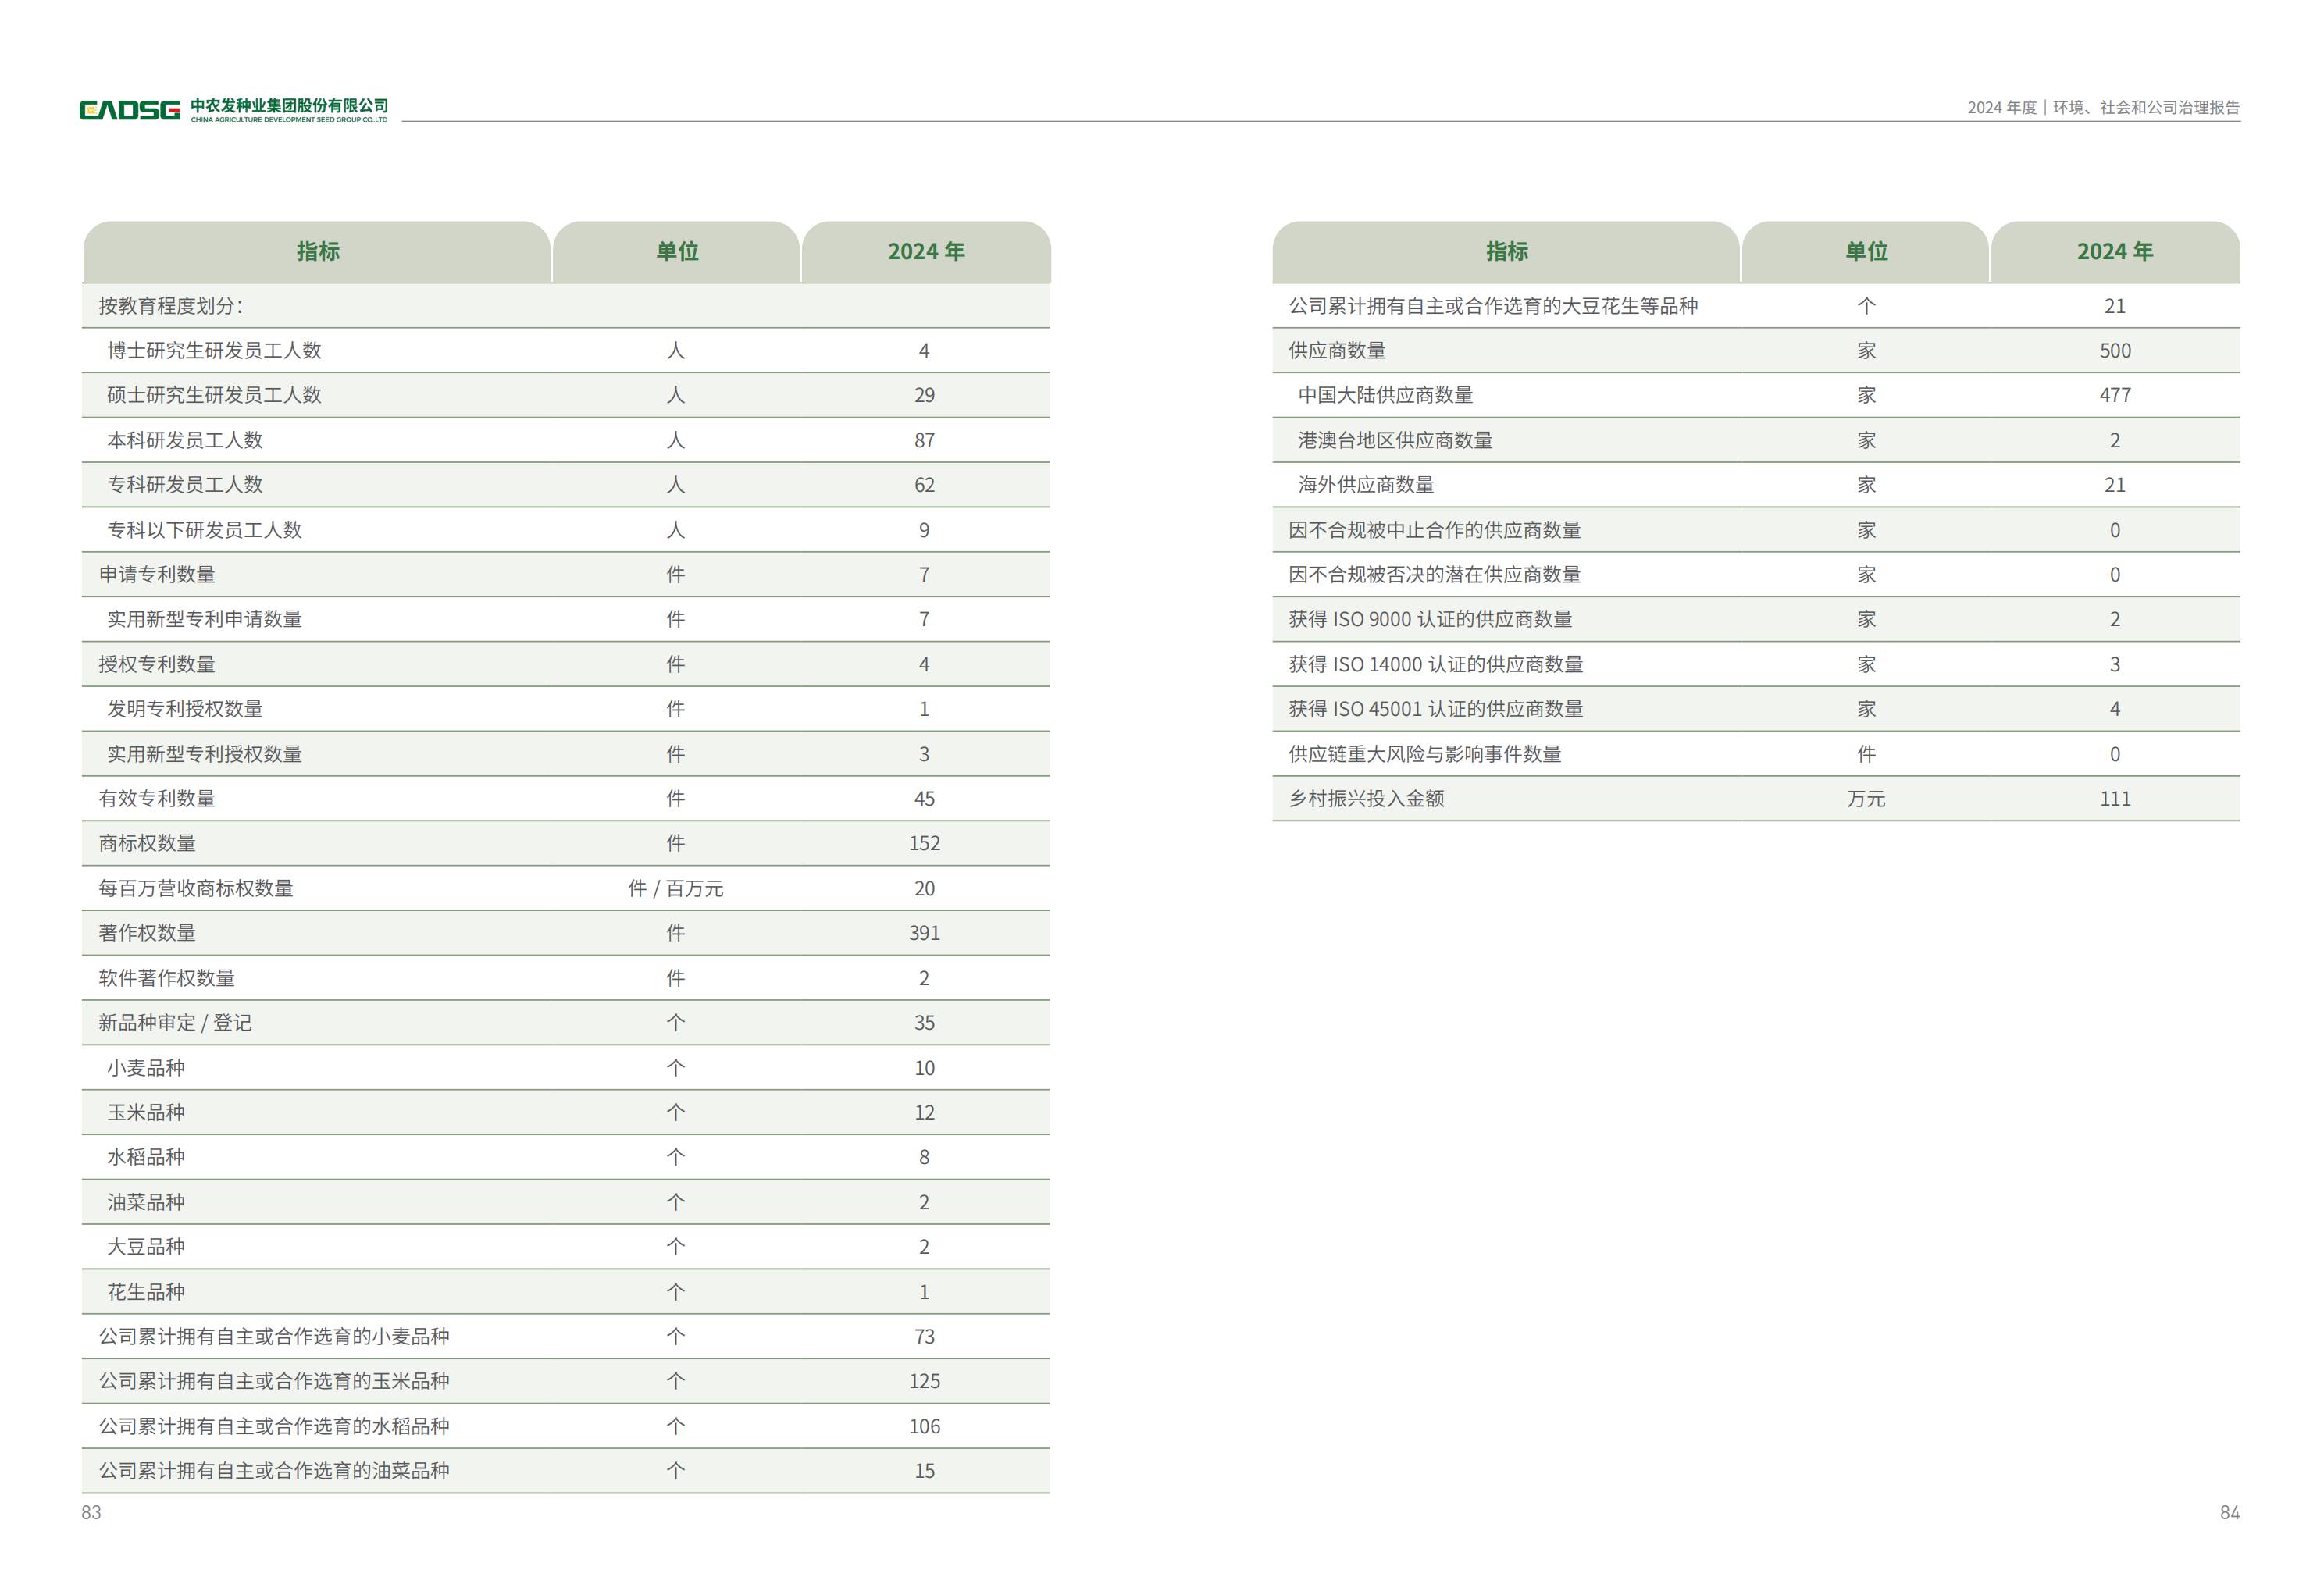Viewport: 2324px width, 1577px height.
Task: Click the left table '指标' column header
Action: [x=318, y=251]
